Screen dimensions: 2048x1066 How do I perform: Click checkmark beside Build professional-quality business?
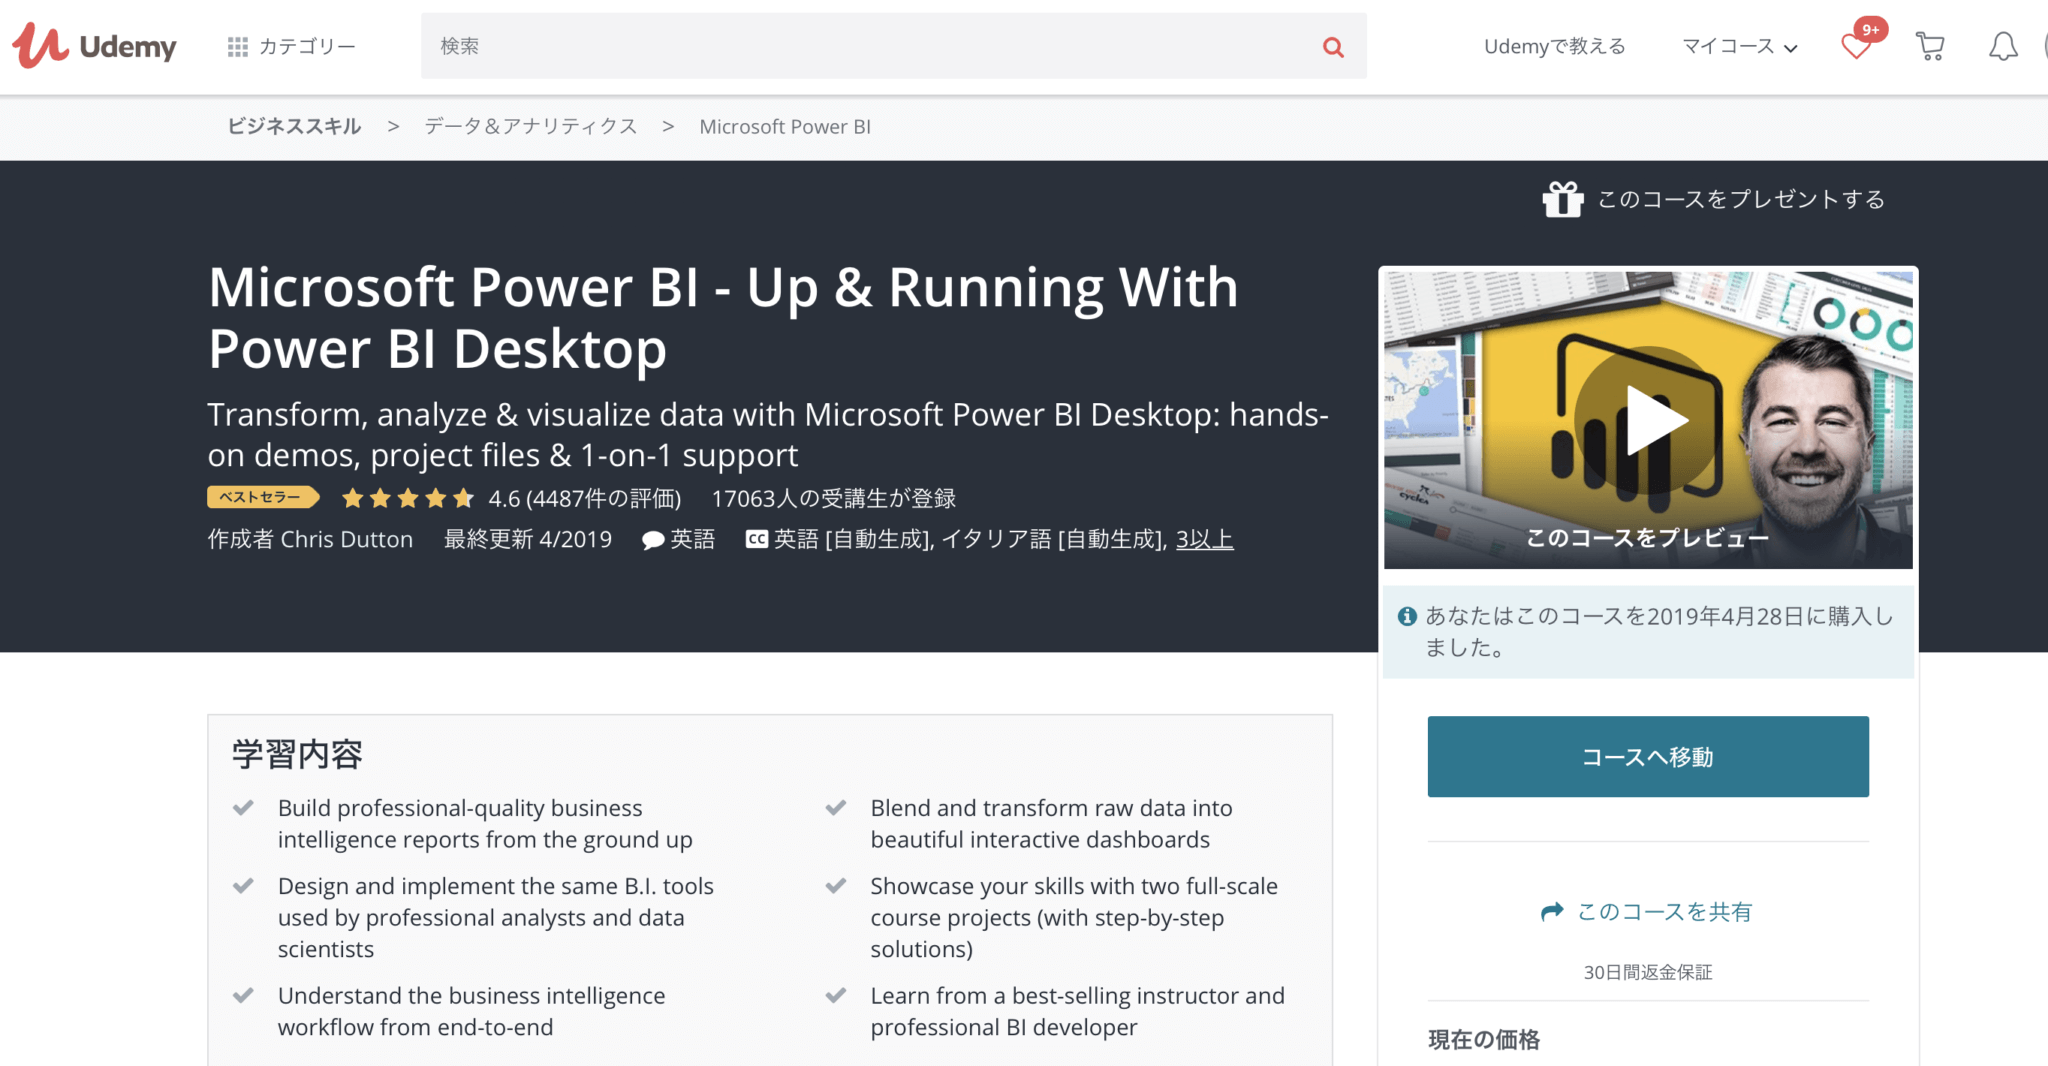(243, 807)
